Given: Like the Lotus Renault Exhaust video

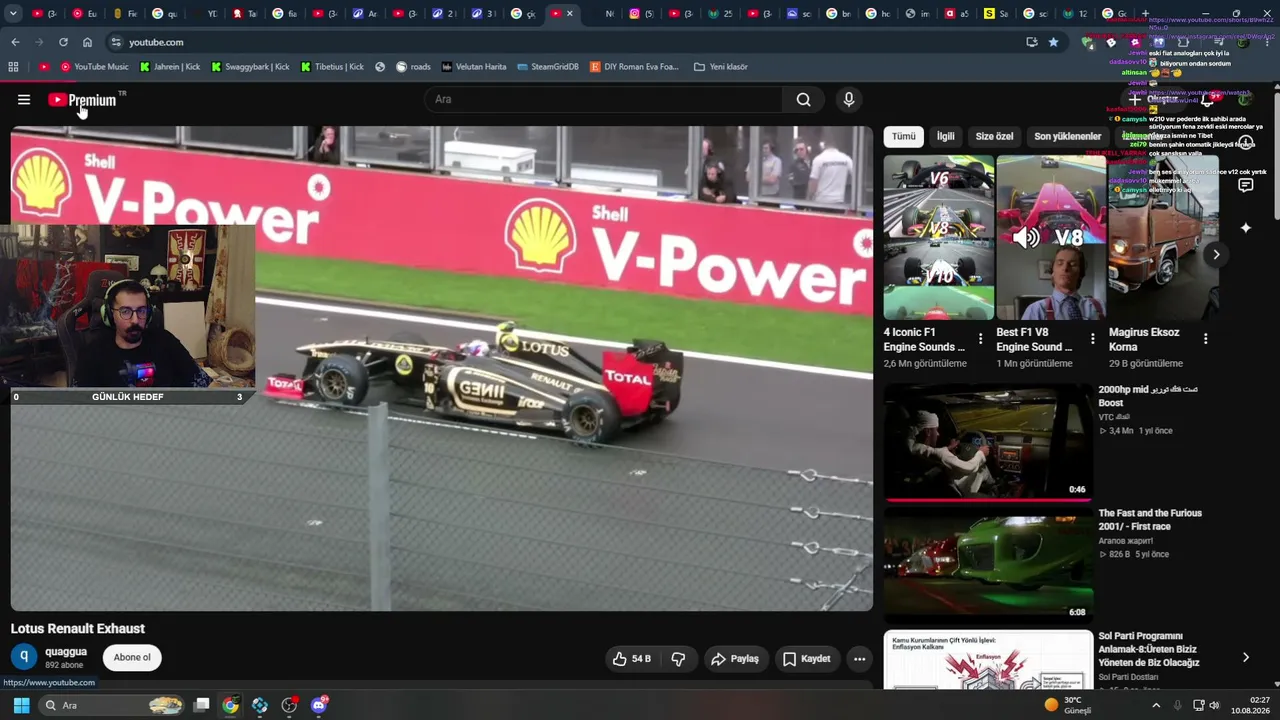Looking at the screenshot, I should pos(631,659).
